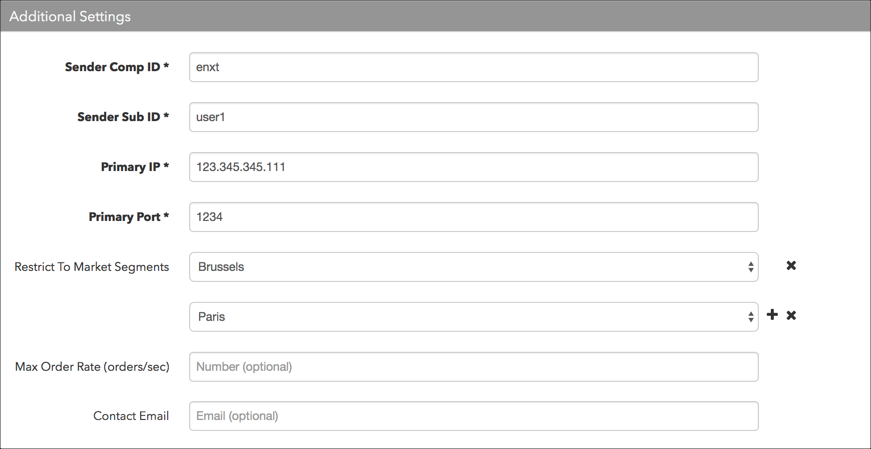Screen dimensions: 871x449
Task: Open the Brussels market segment dropdown
Action: [x=473, y=267]
